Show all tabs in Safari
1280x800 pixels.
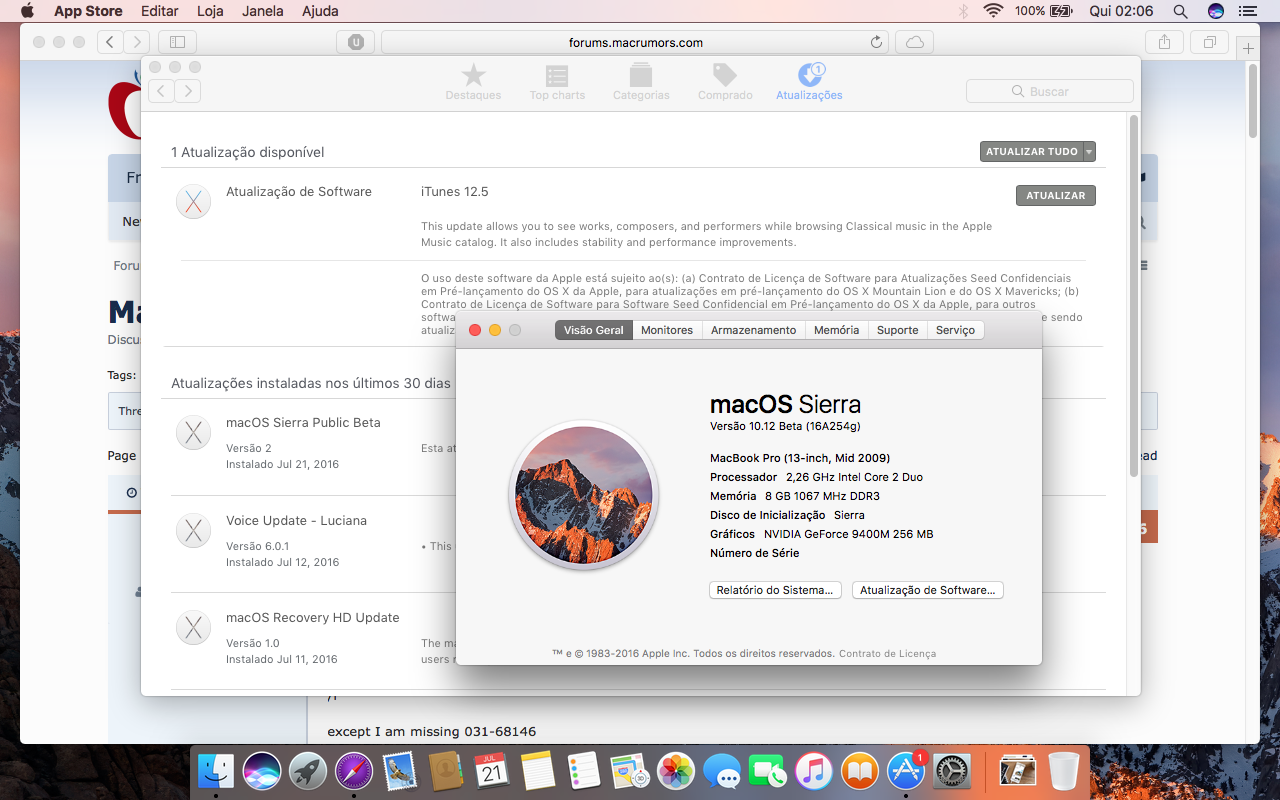pyautogui.click(x=1210, y=42)
